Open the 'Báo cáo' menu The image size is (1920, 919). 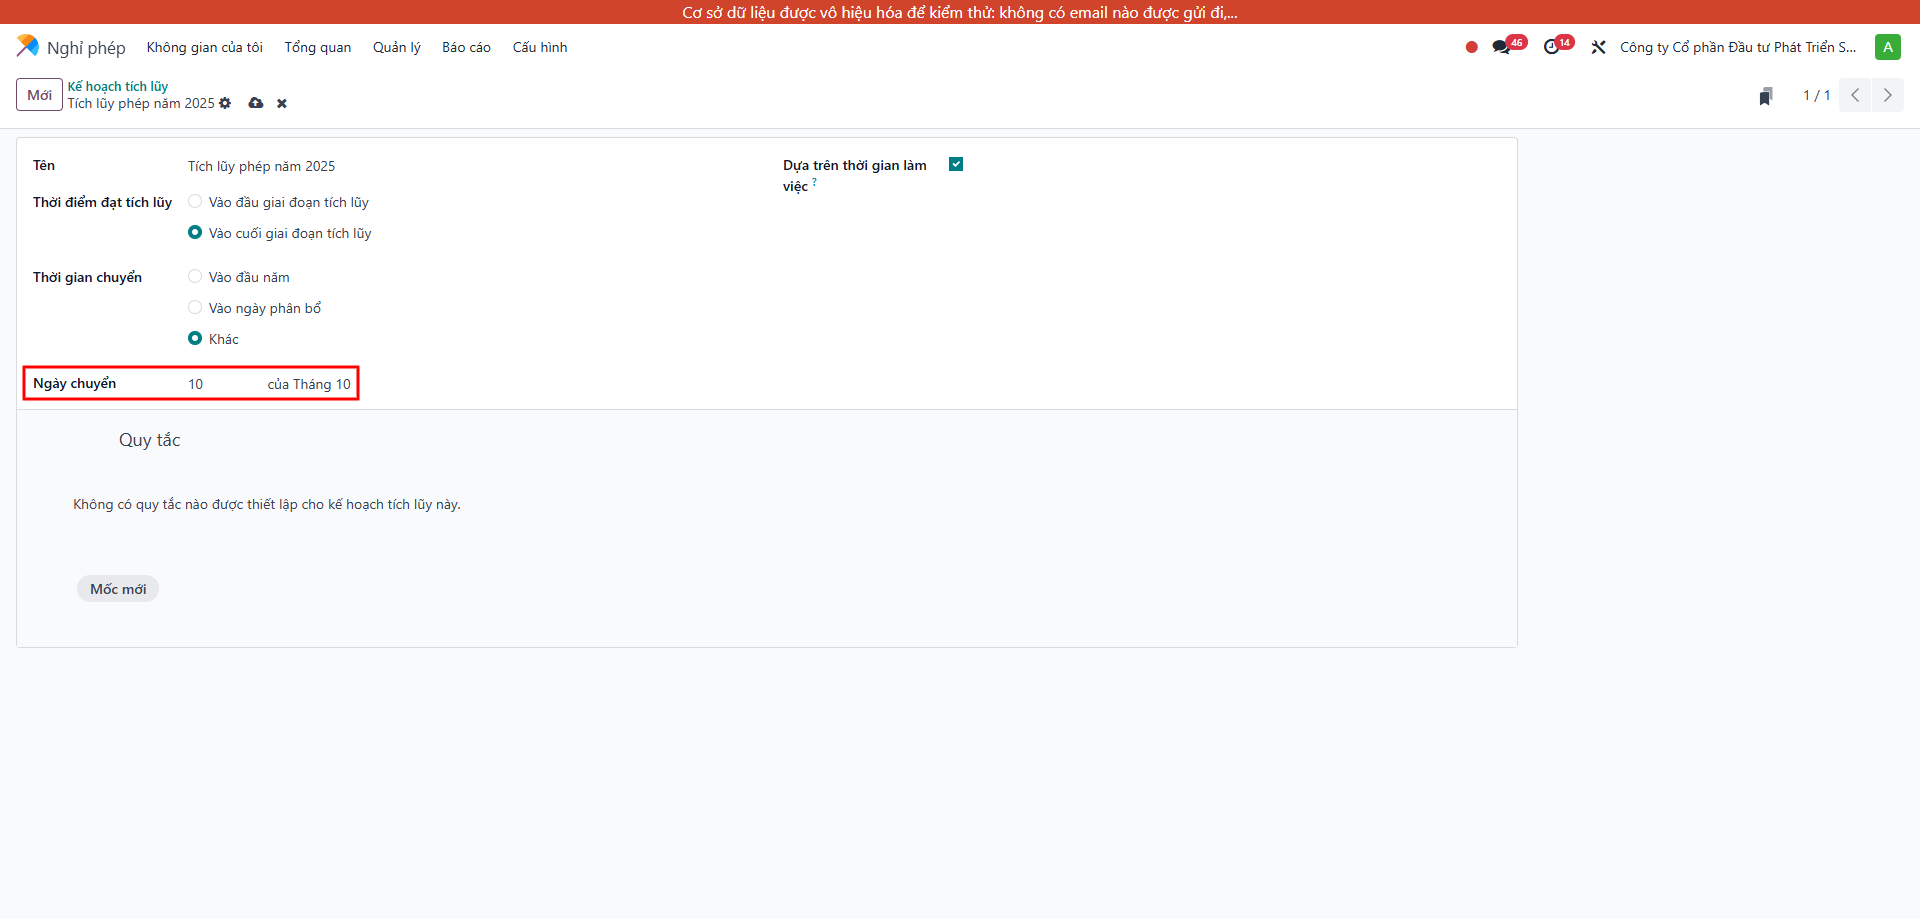click(x=466, y=47)
